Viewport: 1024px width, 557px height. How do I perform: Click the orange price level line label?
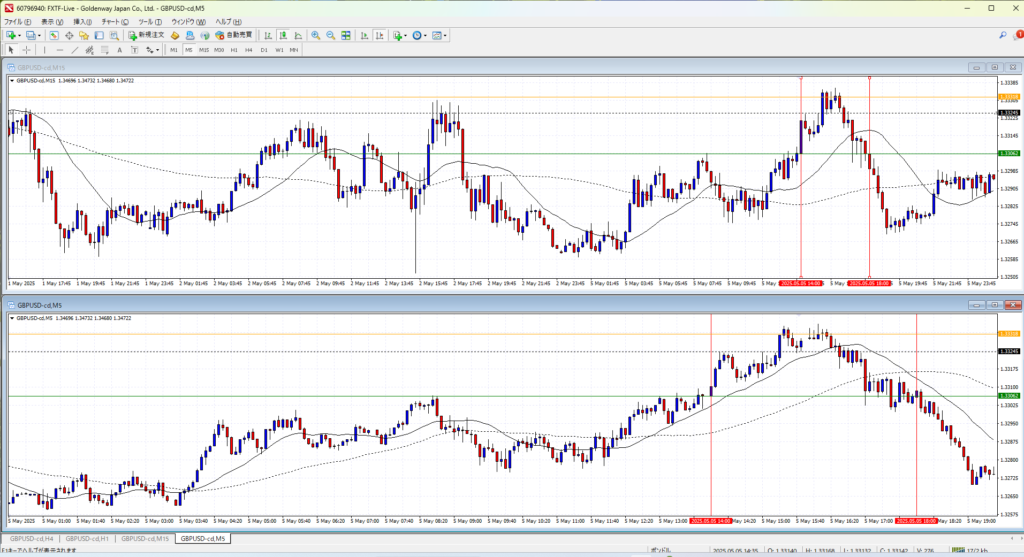click(x=1009, y=97)
